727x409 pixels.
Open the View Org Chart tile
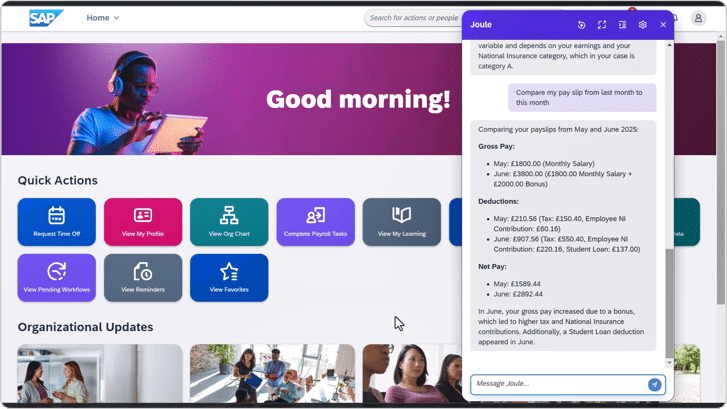click(229, 222)
